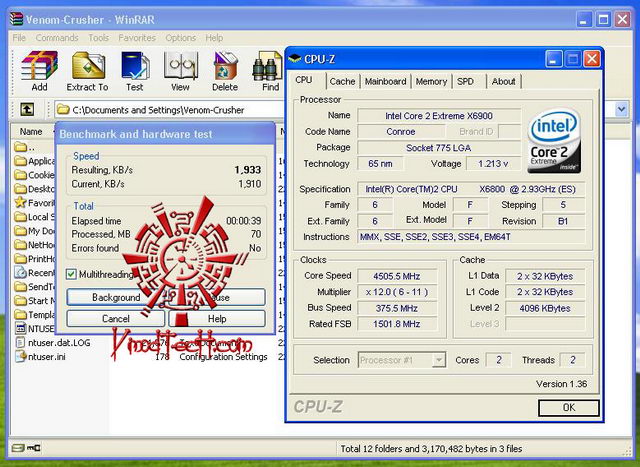This screenshot has width=640, height=467.
Task: Switch to the Mainboard tab
Action: [x=386, y=81]
